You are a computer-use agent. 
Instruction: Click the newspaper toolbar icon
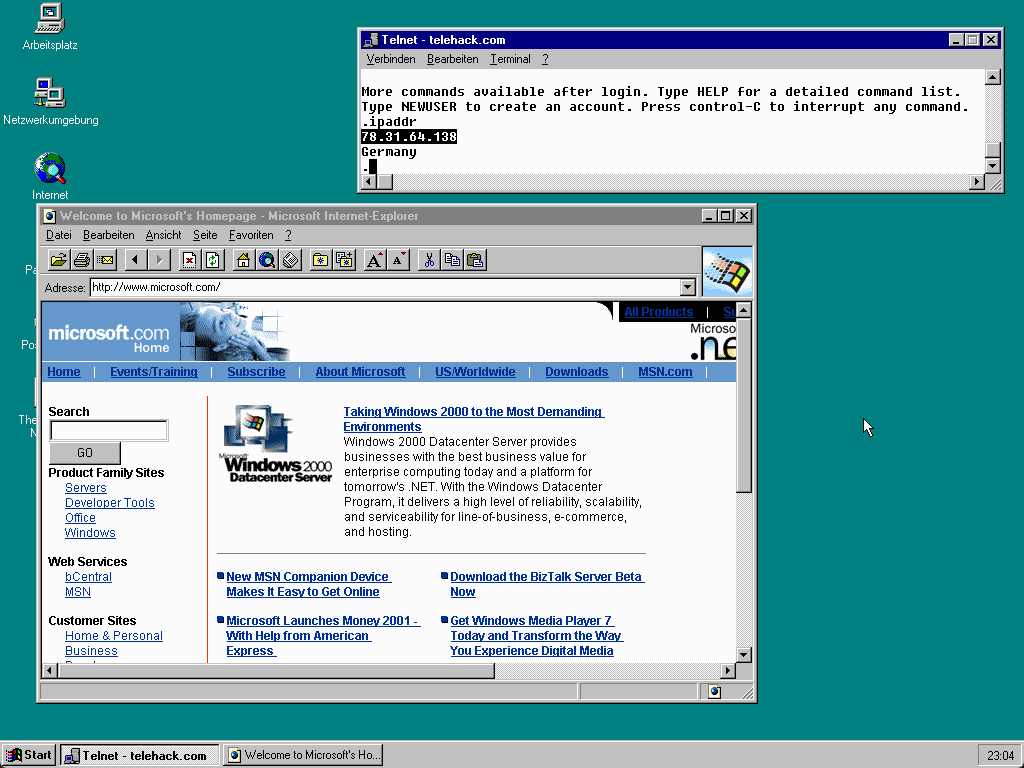291,261
